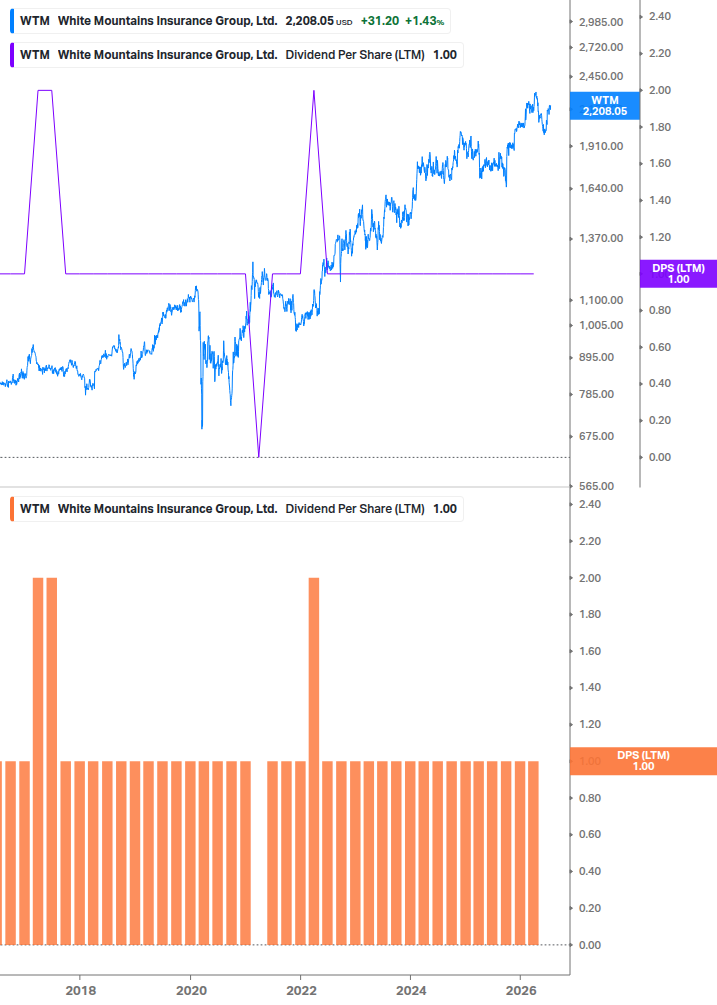Image resolution: width=717 pixels, height=1005 pixels.
Task: Click the 0.60 label on the upper dividend axis
Action: click(660, 347)
